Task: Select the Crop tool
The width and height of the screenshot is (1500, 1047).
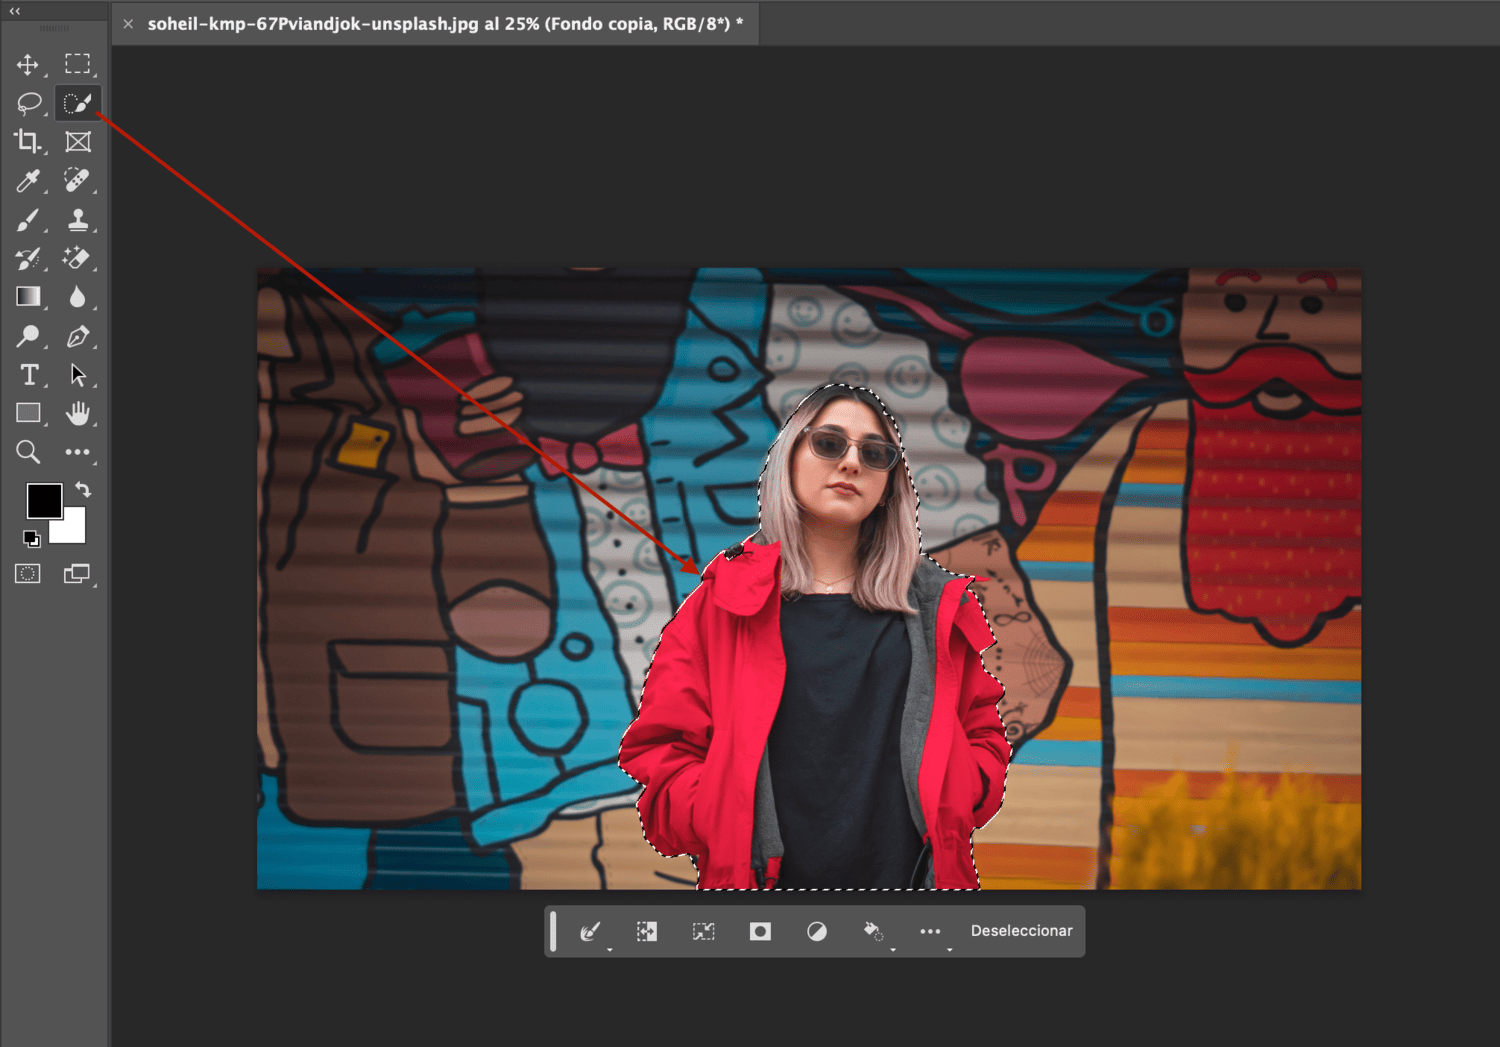Action: 28,141
